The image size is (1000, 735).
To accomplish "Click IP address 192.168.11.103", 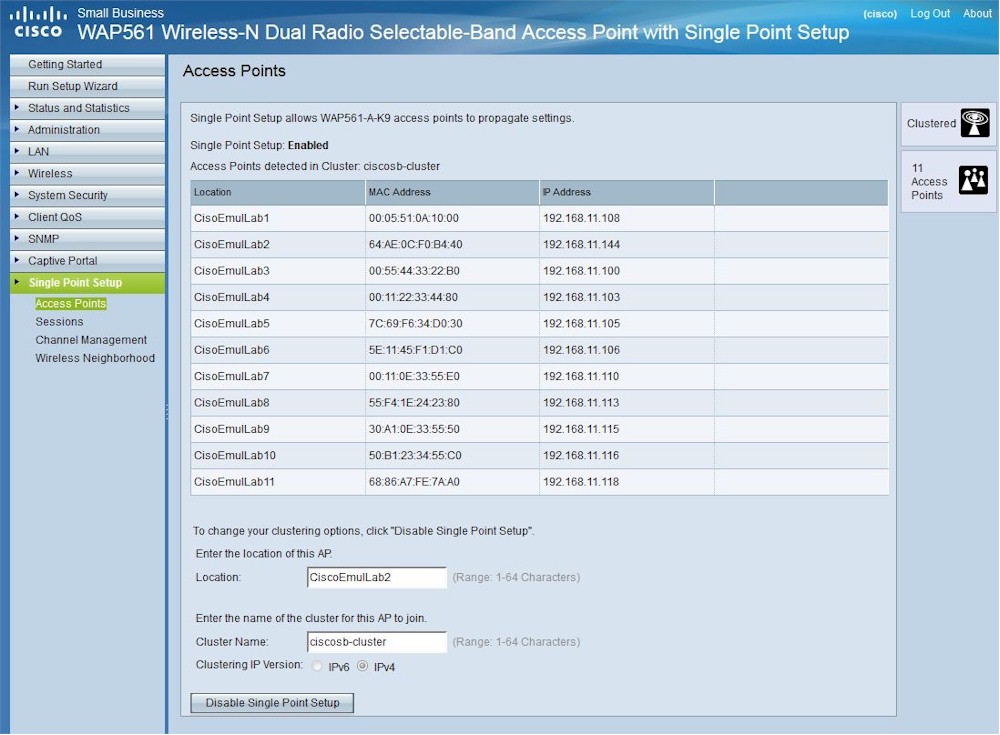I will [x=581, y=297].
